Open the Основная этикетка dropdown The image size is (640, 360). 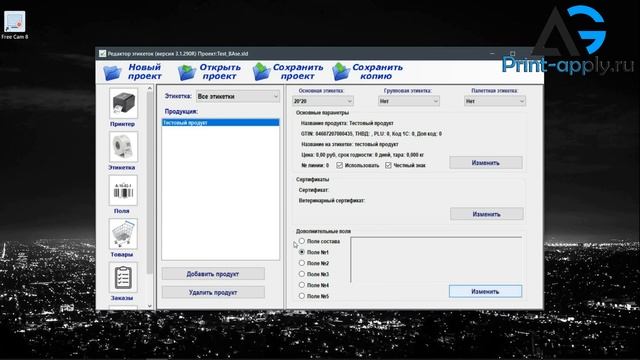click(x=323, y=101)
